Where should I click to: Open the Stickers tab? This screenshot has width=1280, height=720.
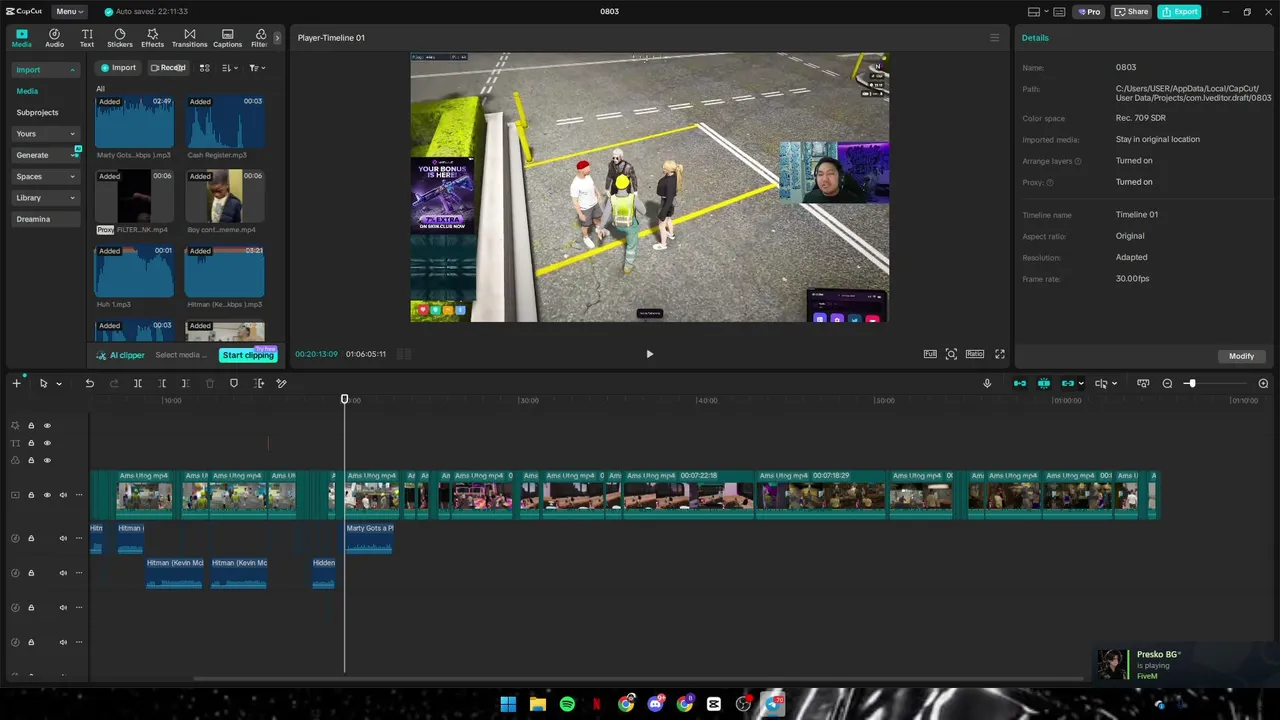tap(120, 38)
